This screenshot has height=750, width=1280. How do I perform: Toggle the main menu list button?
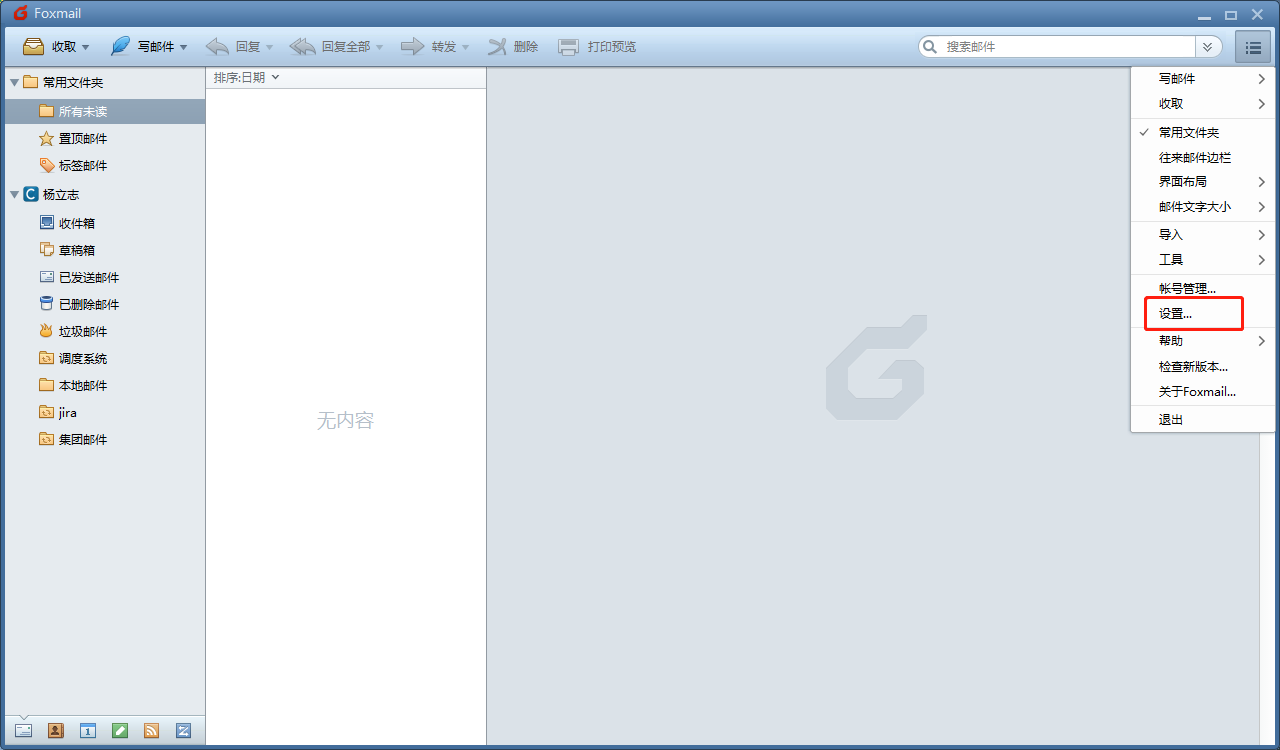click(1253, 46)
